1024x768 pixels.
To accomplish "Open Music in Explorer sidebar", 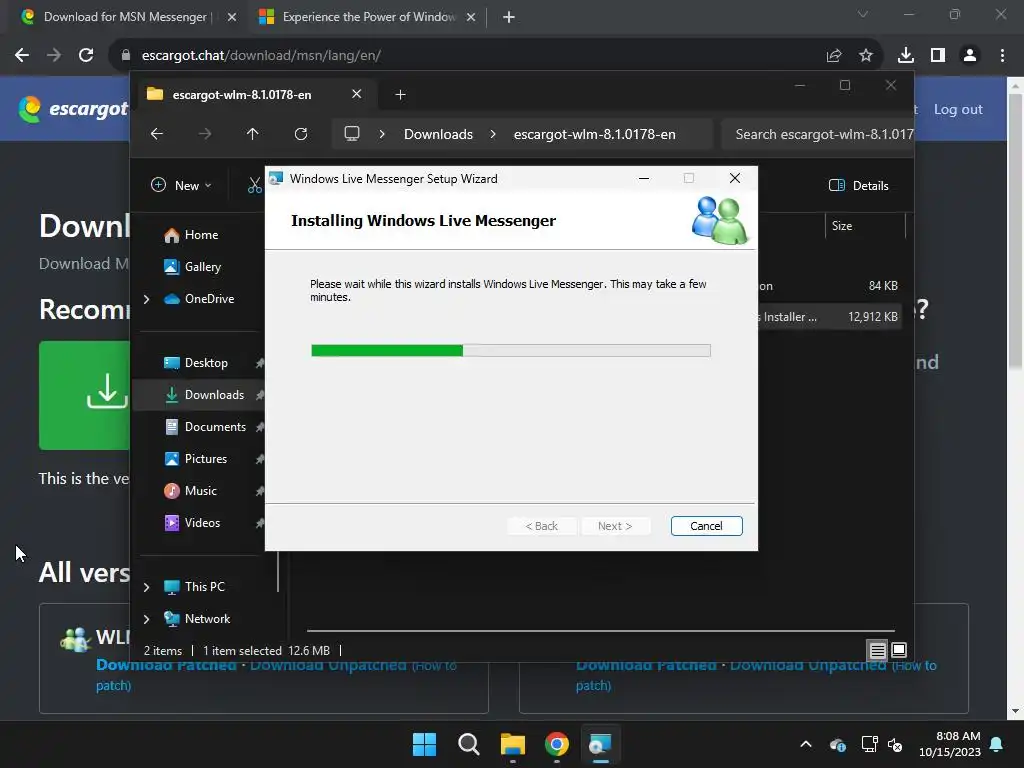I will click(x=199, y=490).
